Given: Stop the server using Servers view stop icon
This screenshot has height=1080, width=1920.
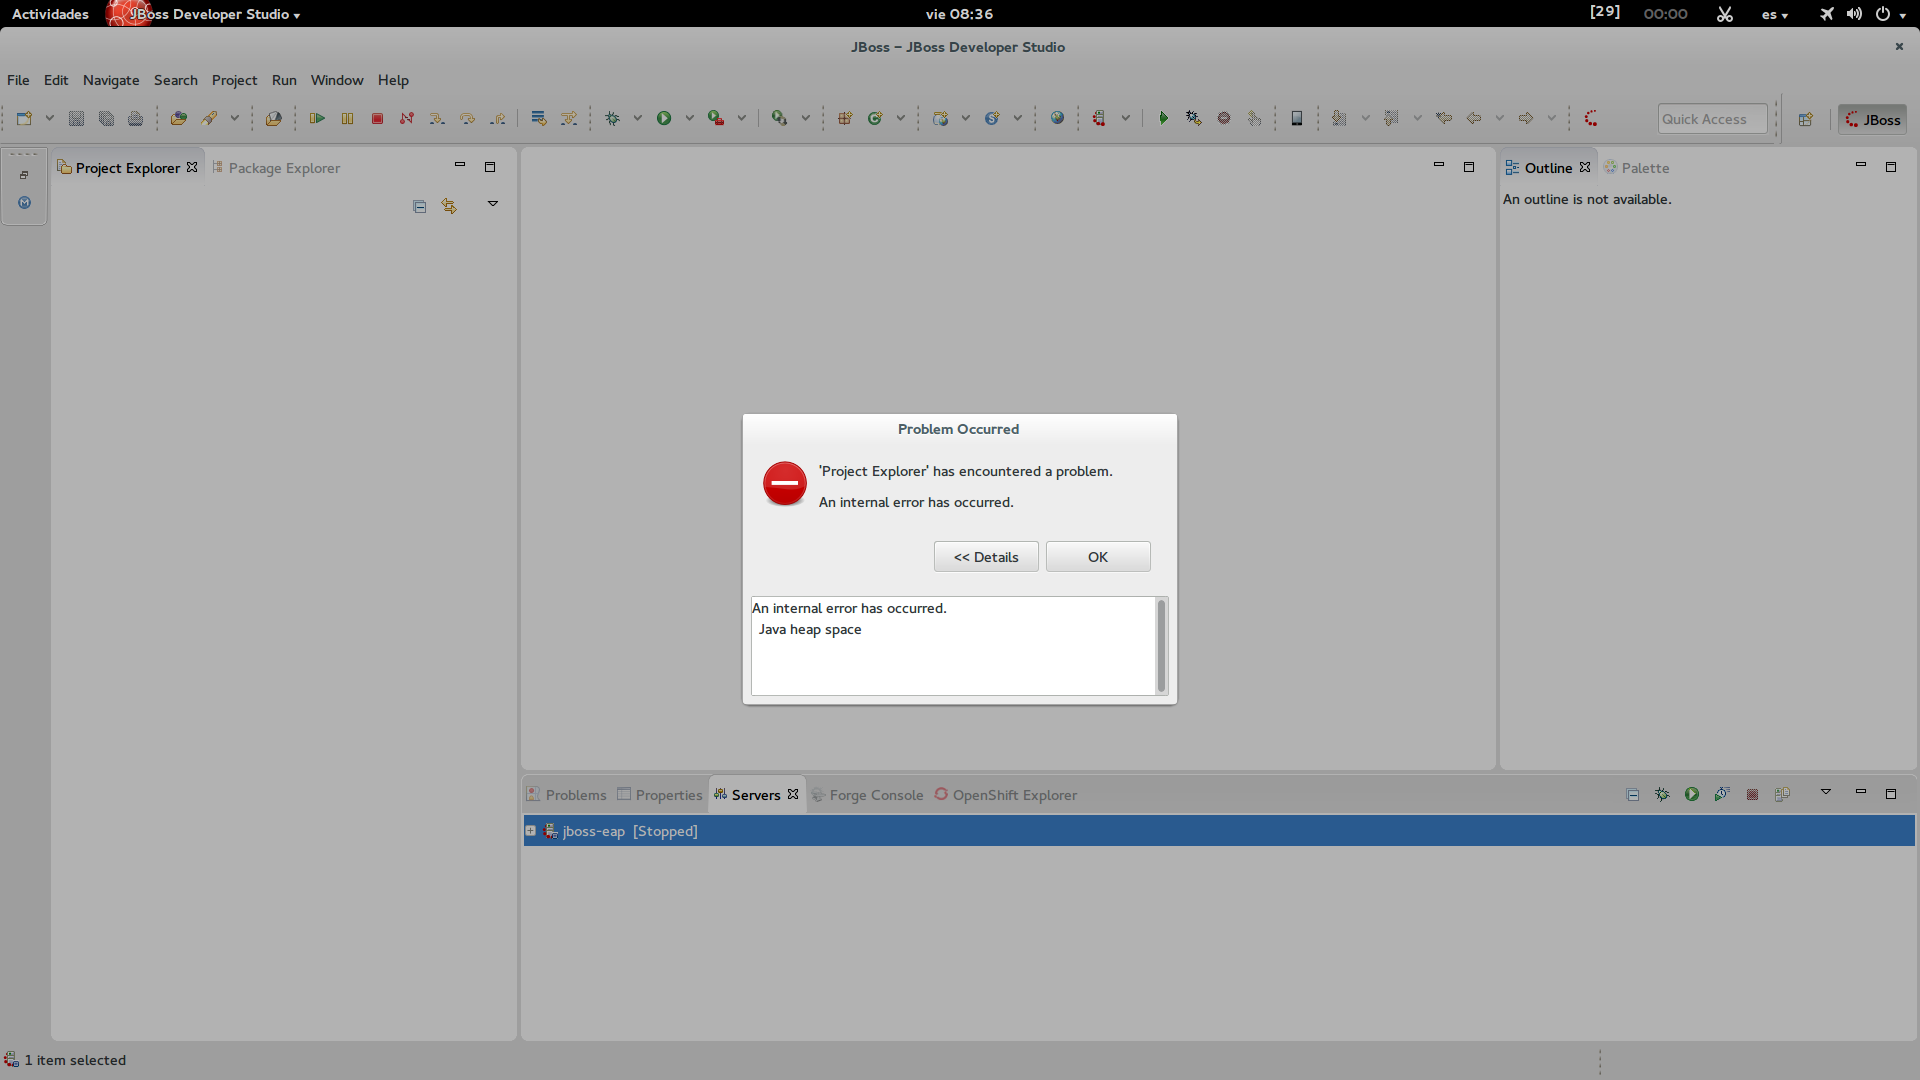Looking at the screenshot, I should (1752, 794).
